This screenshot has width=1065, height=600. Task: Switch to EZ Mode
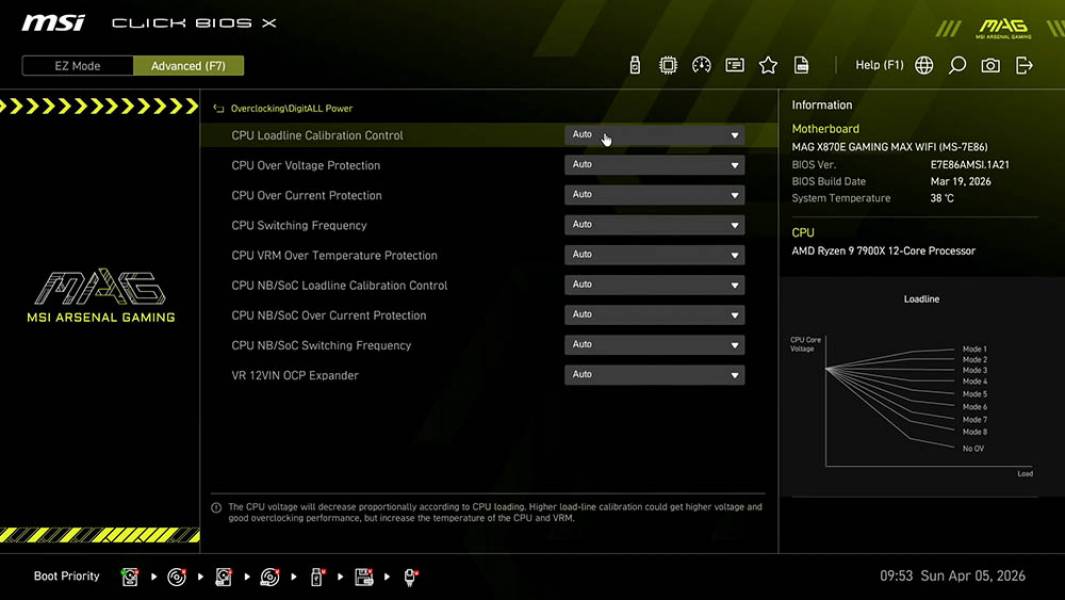pos(76,65)
